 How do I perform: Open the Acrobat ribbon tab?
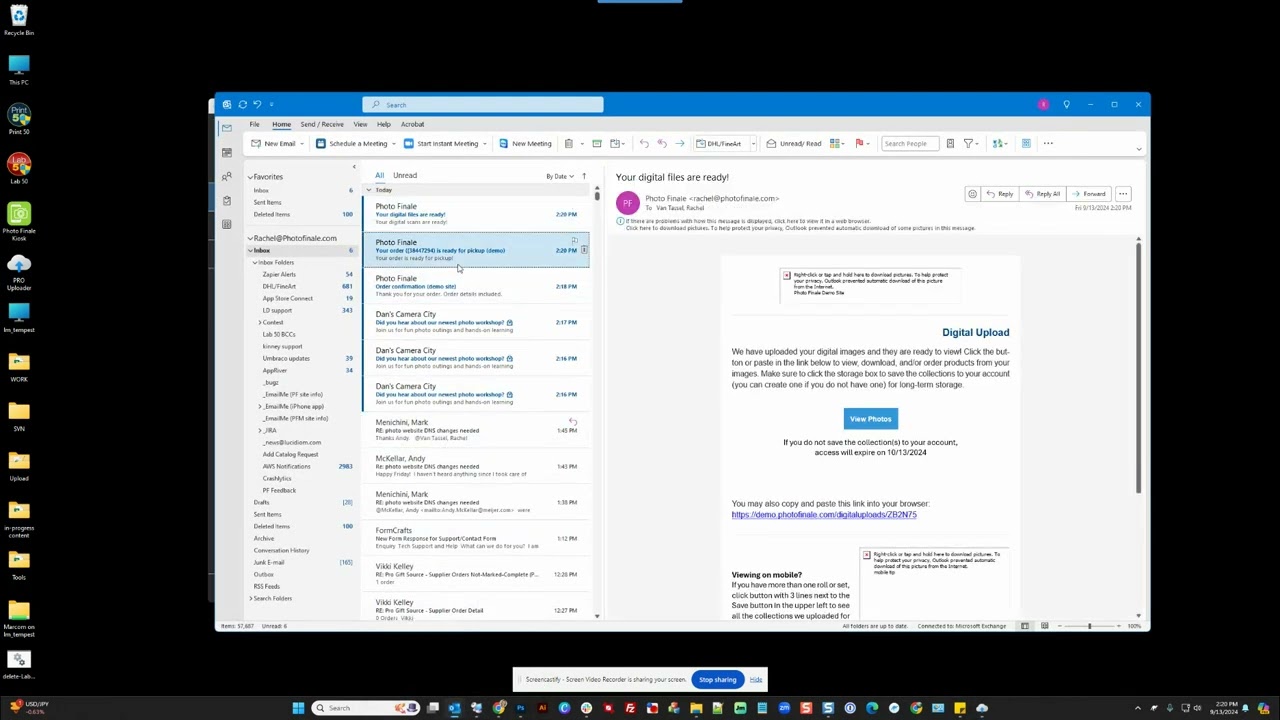(x=412, y=124)
